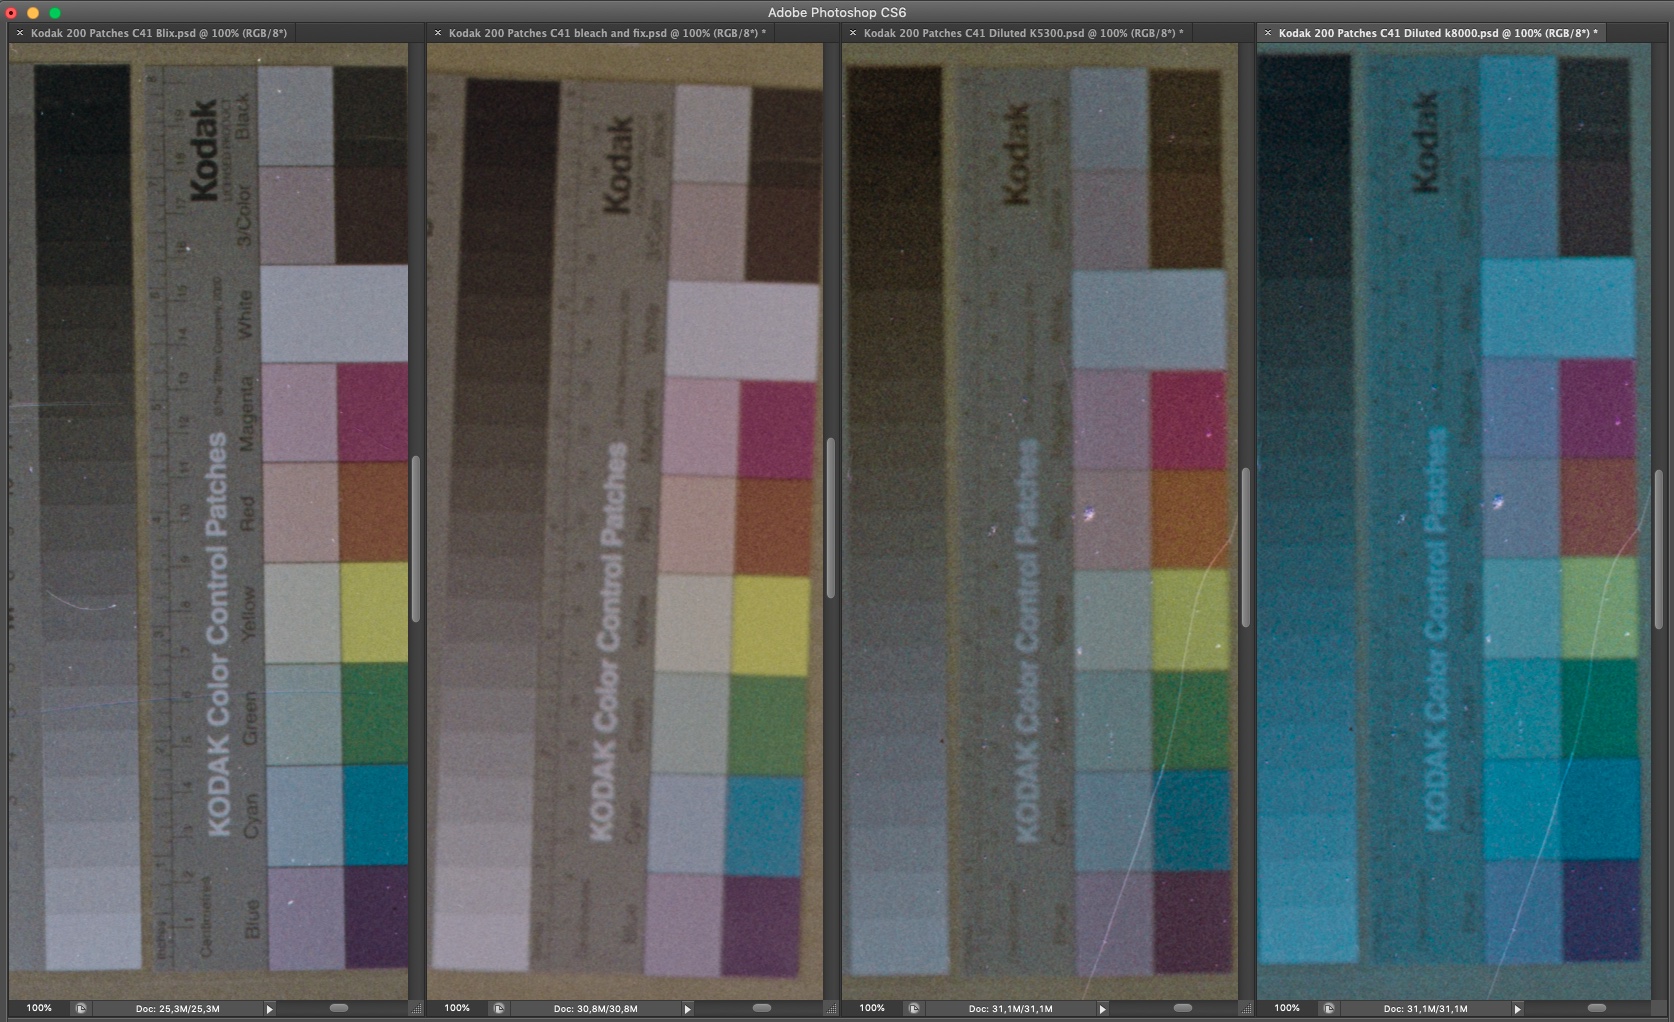
Task: Click the Doc: 25,3M/25,3M file size readout
Action: [177, 1009]
